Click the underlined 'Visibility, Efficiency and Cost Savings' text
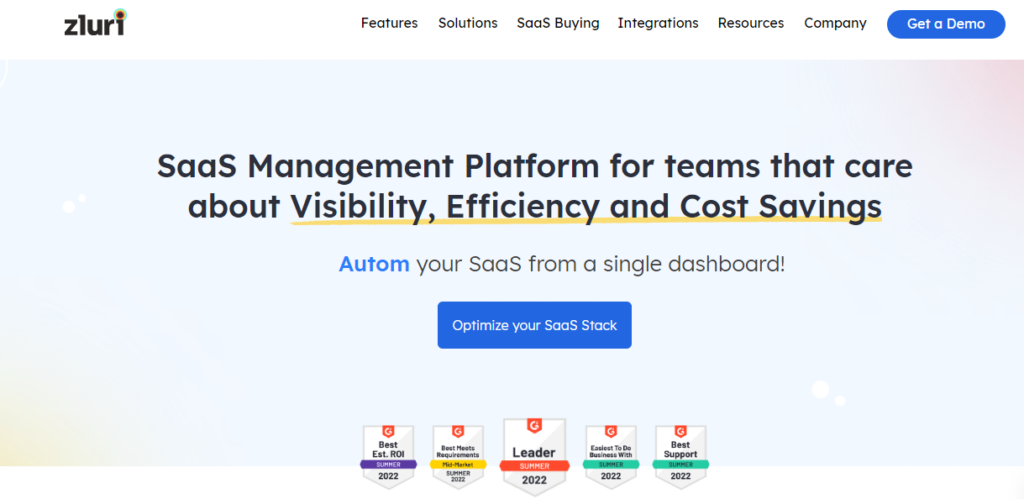 586,206
